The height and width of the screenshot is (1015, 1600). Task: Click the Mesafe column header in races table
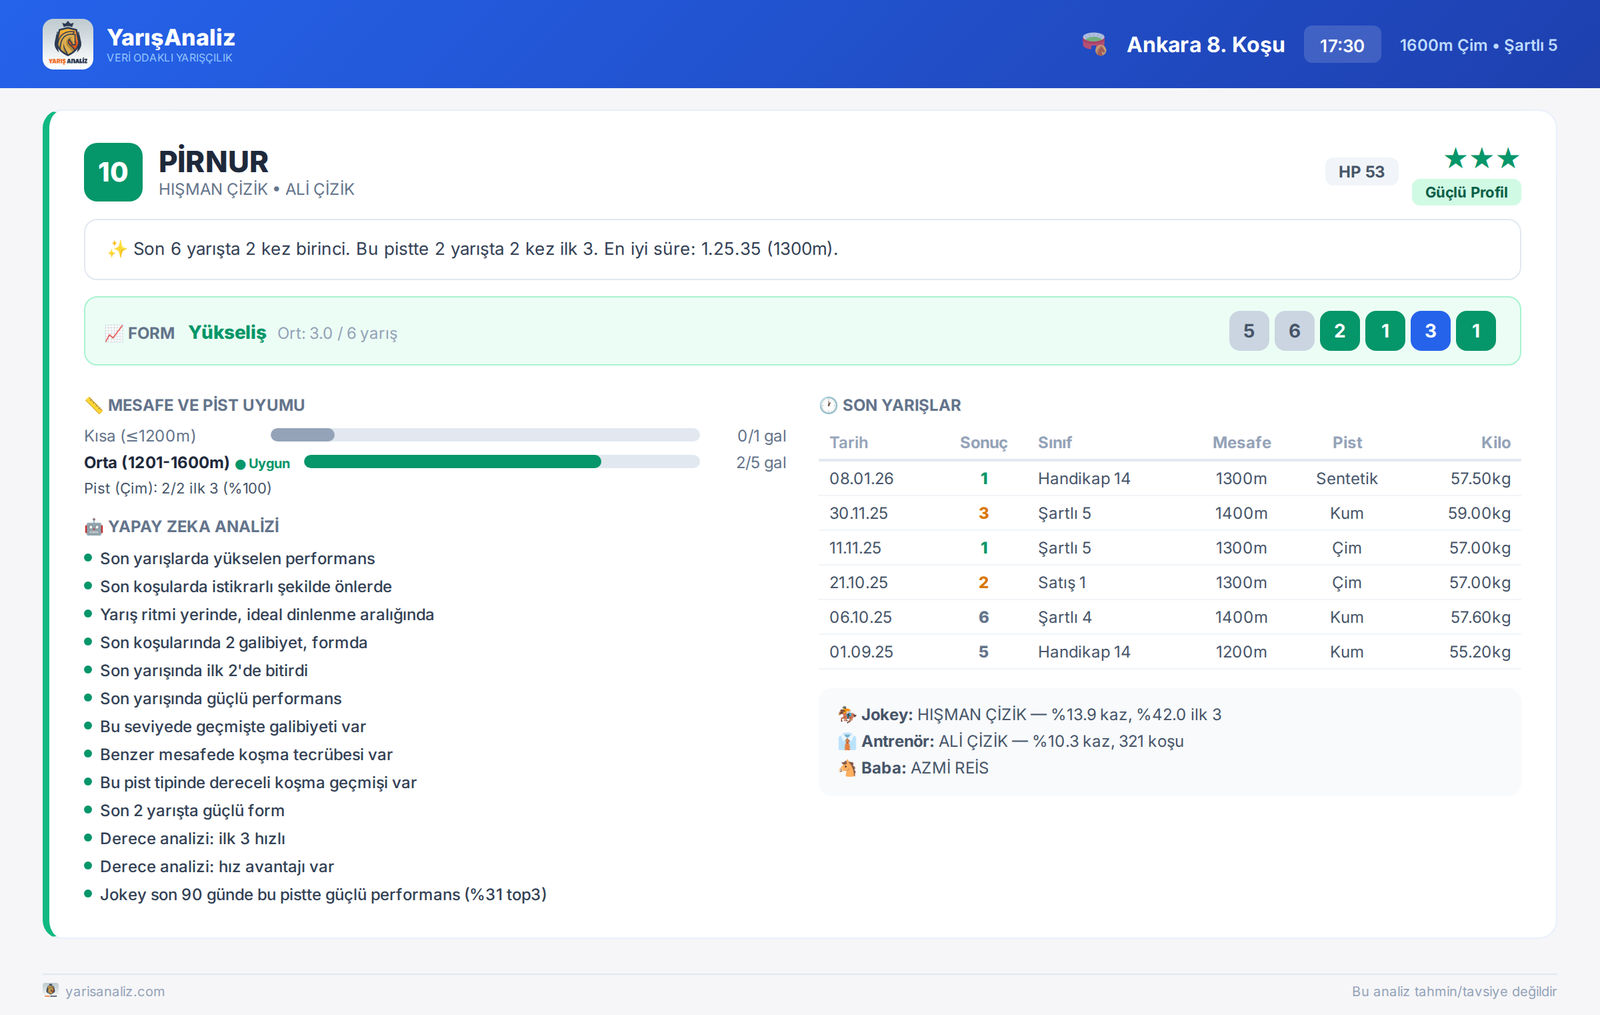[1241, 443]
